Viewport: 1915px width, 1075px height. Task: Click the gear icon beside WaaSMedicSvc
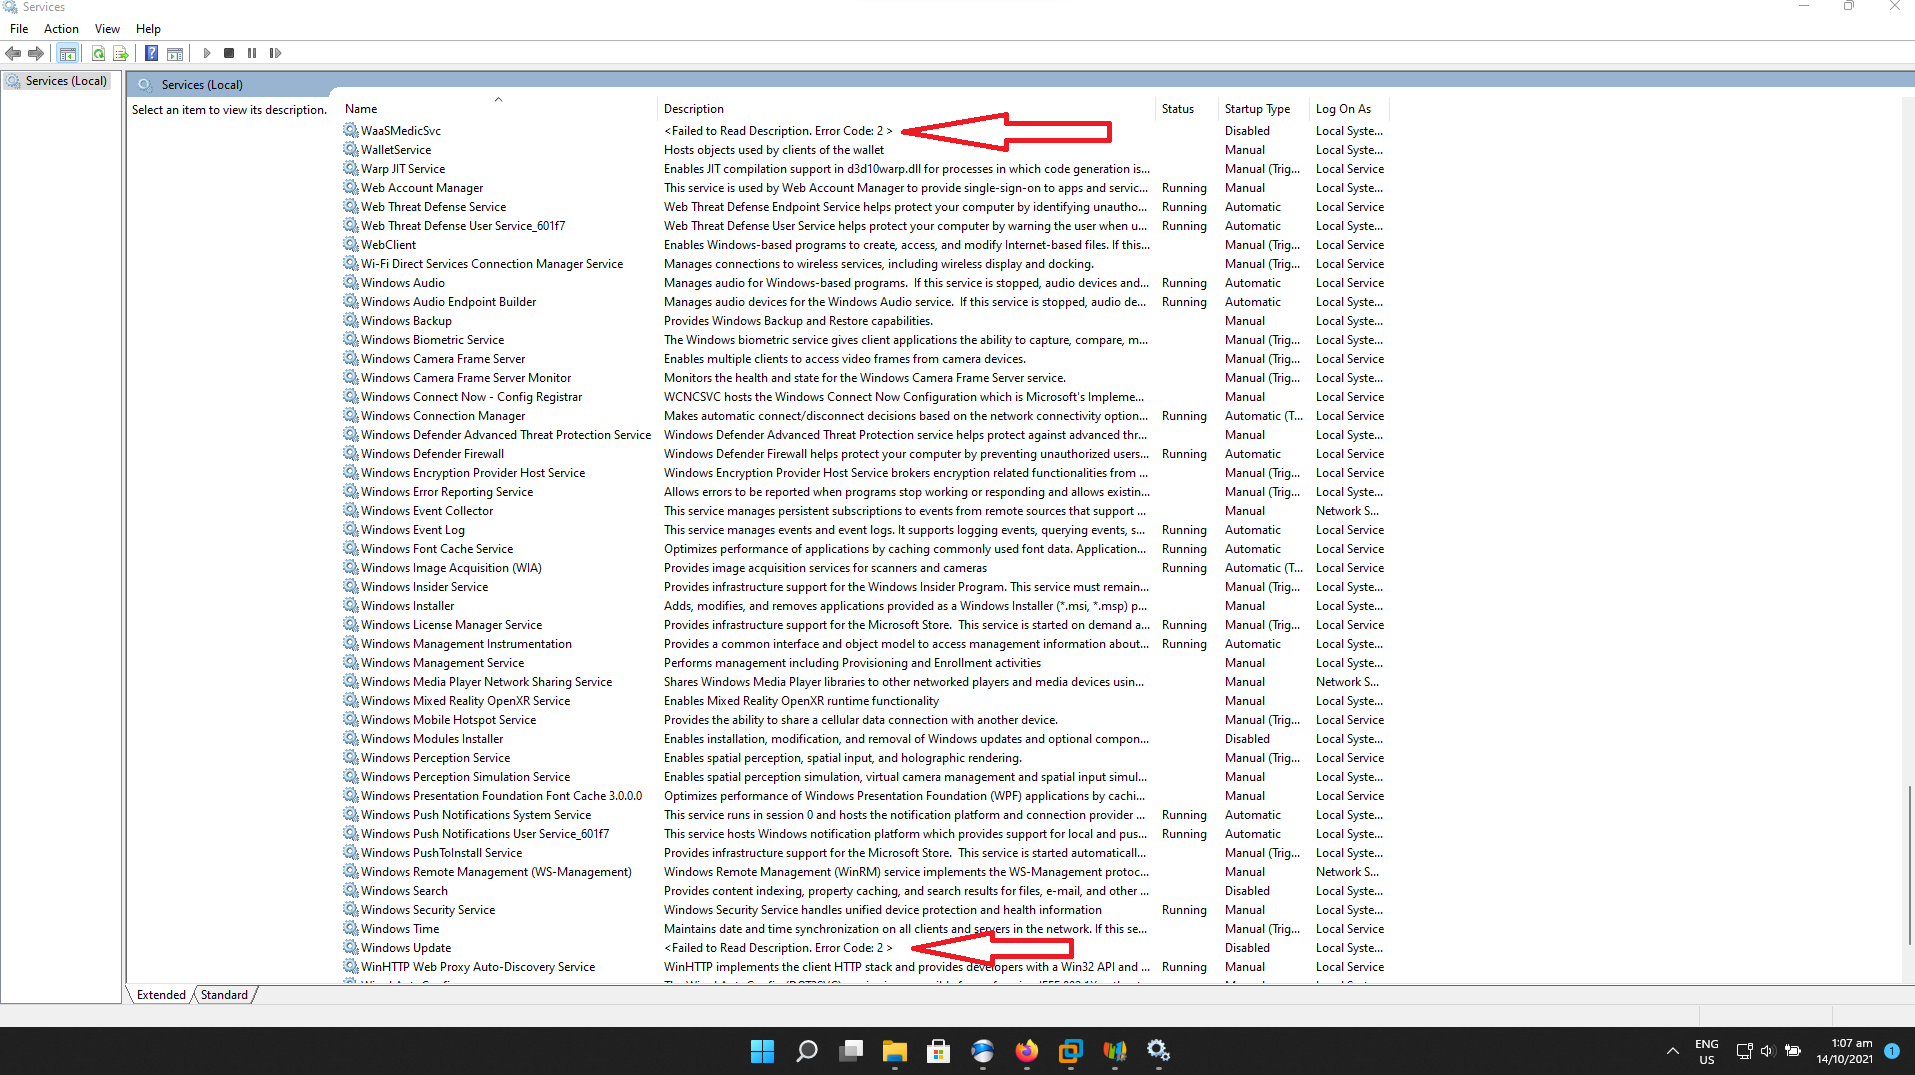click(351, 130)
